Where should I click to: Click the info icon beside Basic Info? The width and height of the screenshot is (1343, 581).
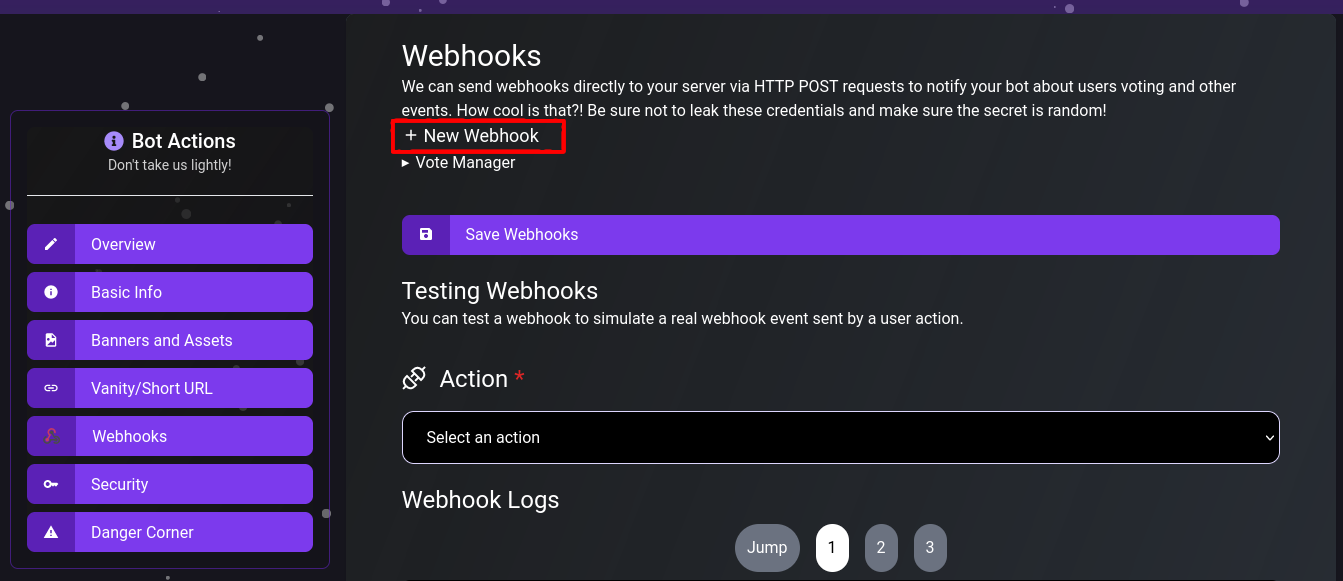[x=51, y=292]
